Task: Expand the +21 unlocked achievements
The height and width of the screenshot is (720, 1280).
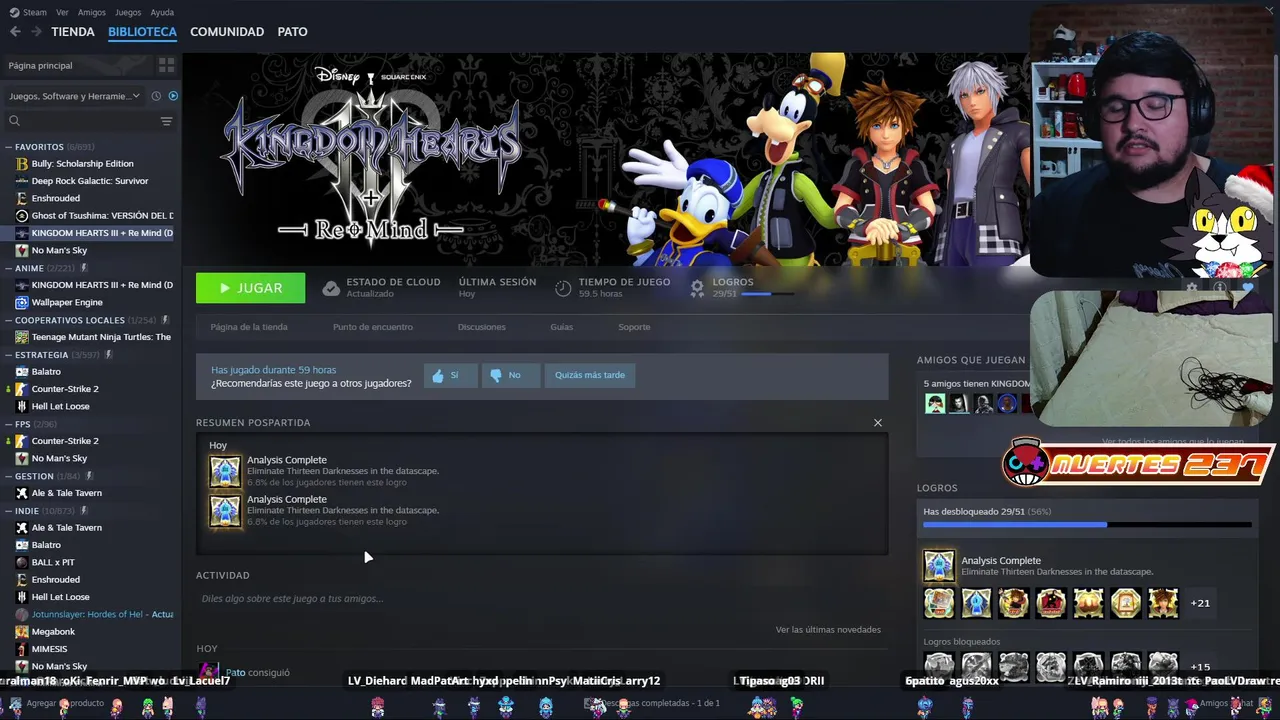Action: pyautogui.click(x=1200, y=603)
